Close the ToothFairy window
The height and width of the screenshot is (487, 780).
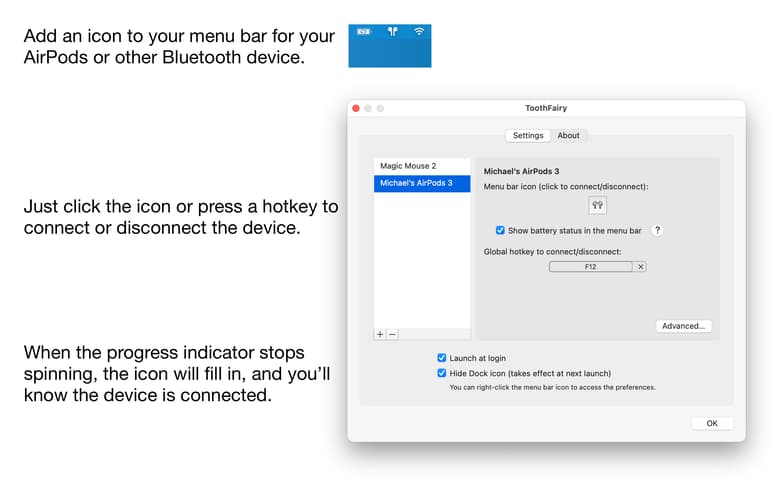point(355,108)
